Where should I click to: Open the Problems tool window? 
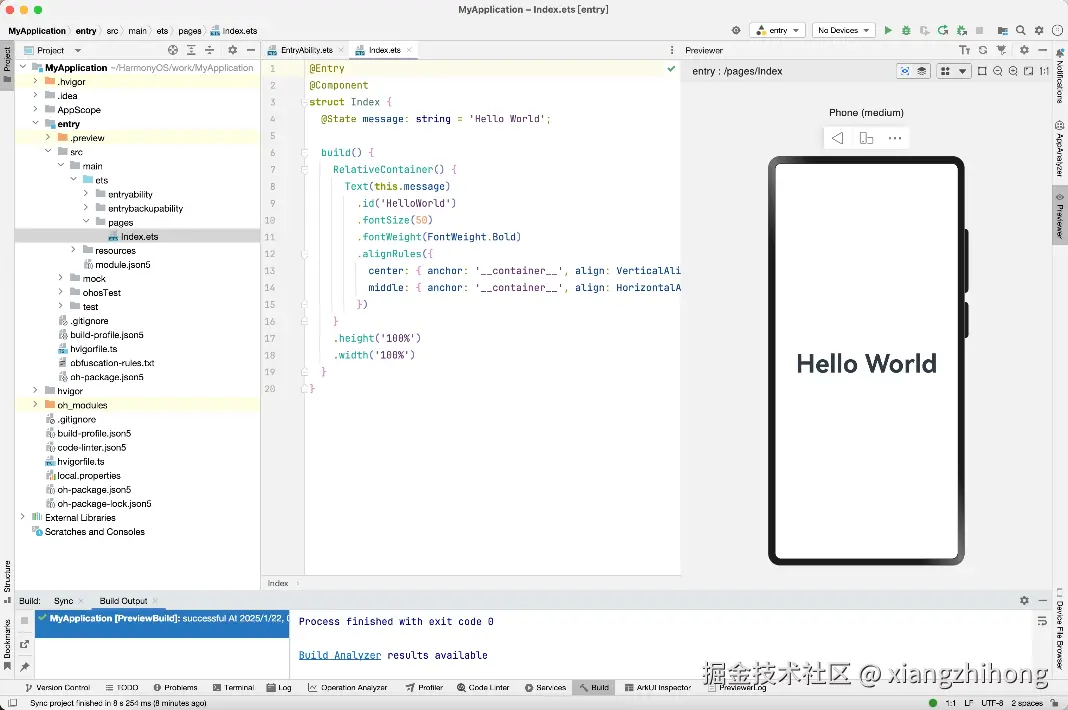pos(176,688)
